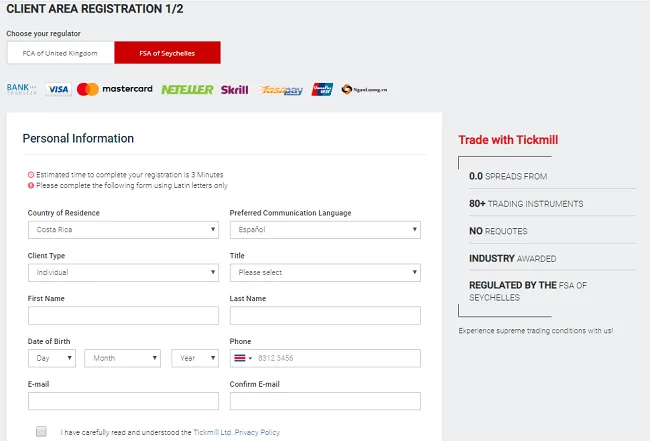Click the Skrill payment logo
Screen dimensions: 650x441
tap(234, 90)
